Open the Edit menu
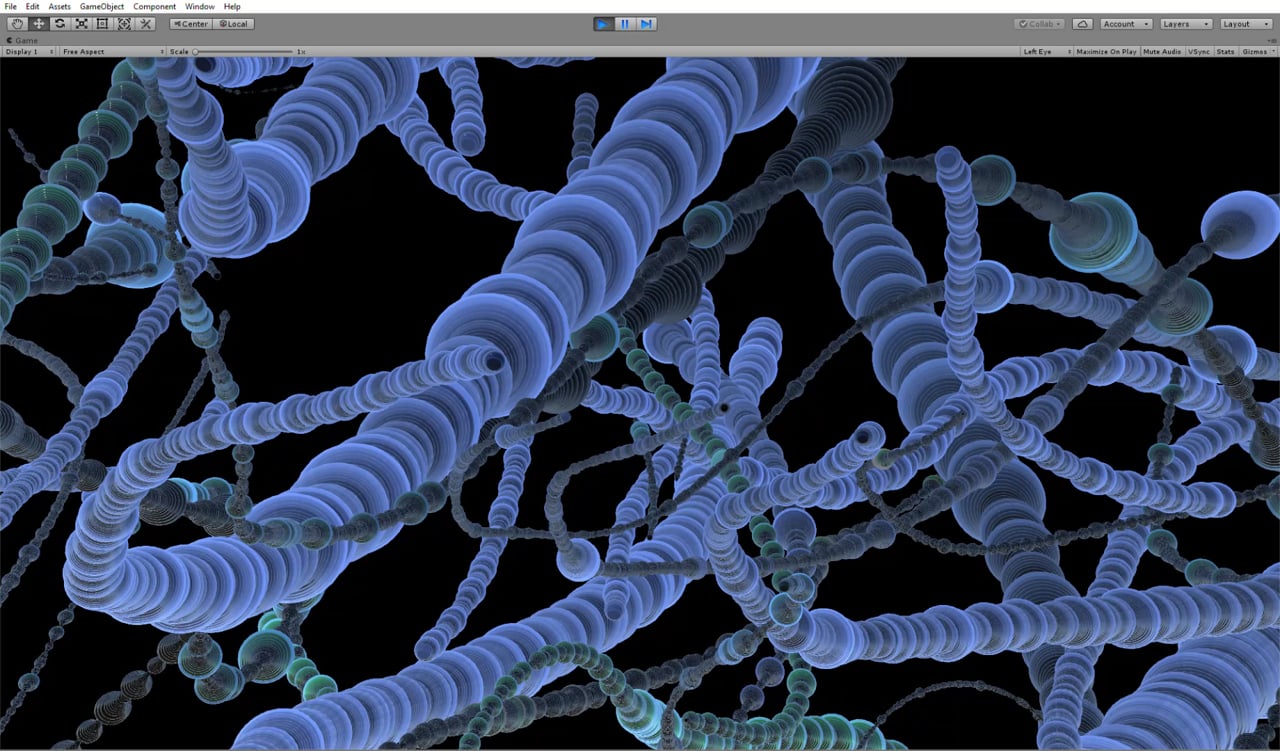Viewport: 1280px width, 751px height. (x=33, y=6)
